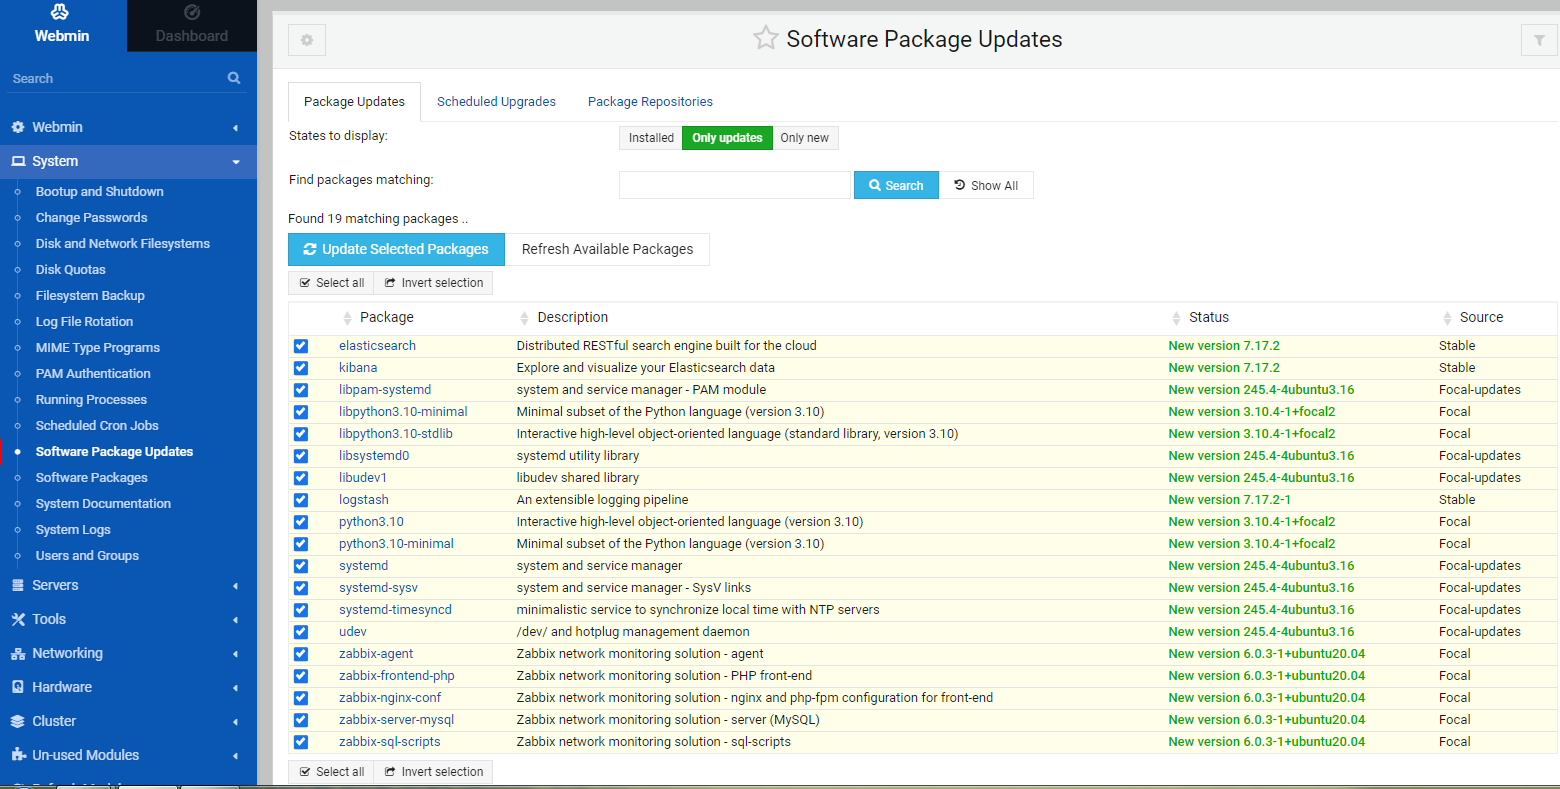
Task: Uncheck the zabbix-sql-scripts checkbox
Action: click(301, 742)
